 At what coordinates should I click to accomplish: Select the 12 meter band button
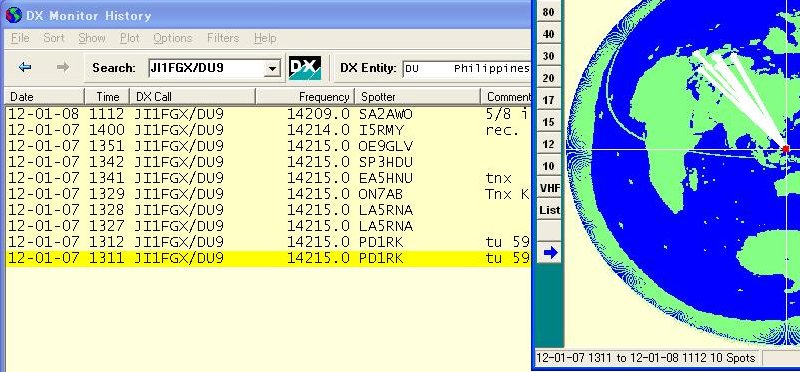(x=549, y=144)
